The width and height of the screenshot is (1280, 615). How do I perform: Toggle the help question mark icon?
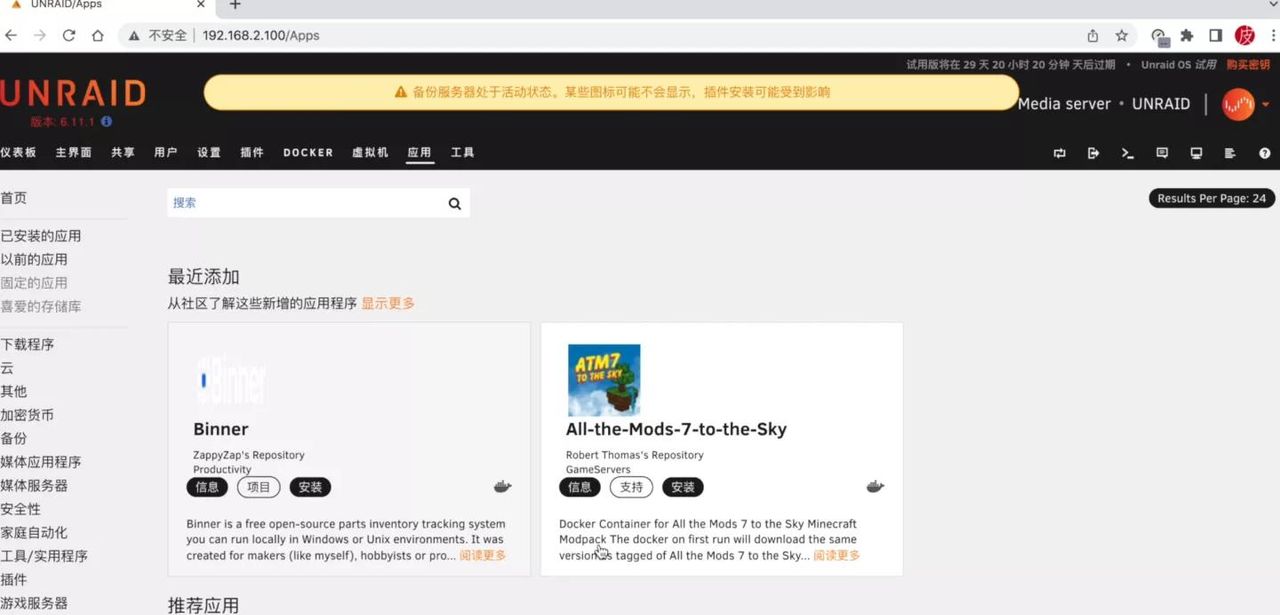[x=1265, y=153]
